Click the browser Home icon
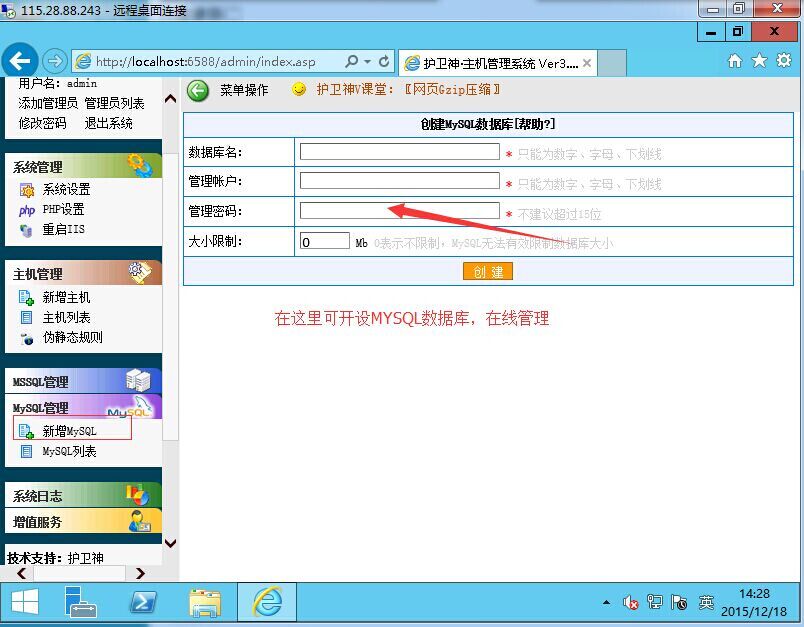Screen dimensions: 804x627 735,61
